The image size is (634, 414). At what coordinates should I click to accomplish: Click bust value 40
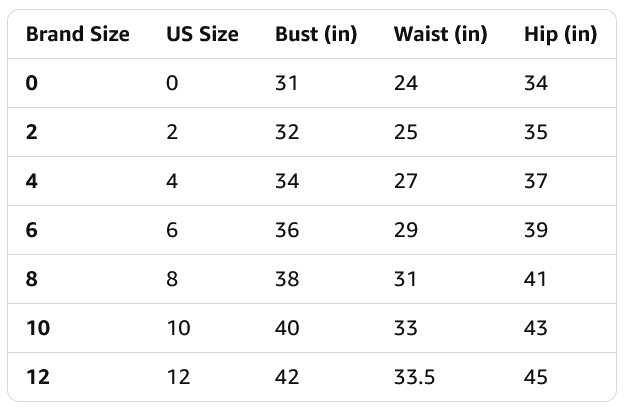[287, 328]
